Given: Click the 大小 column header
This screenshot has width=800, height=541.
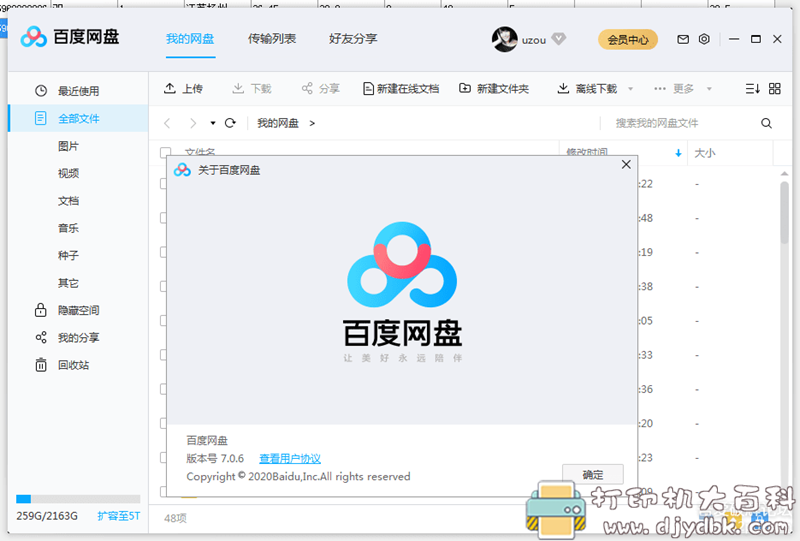Looking at the screenshot, I should click(704, 153).
